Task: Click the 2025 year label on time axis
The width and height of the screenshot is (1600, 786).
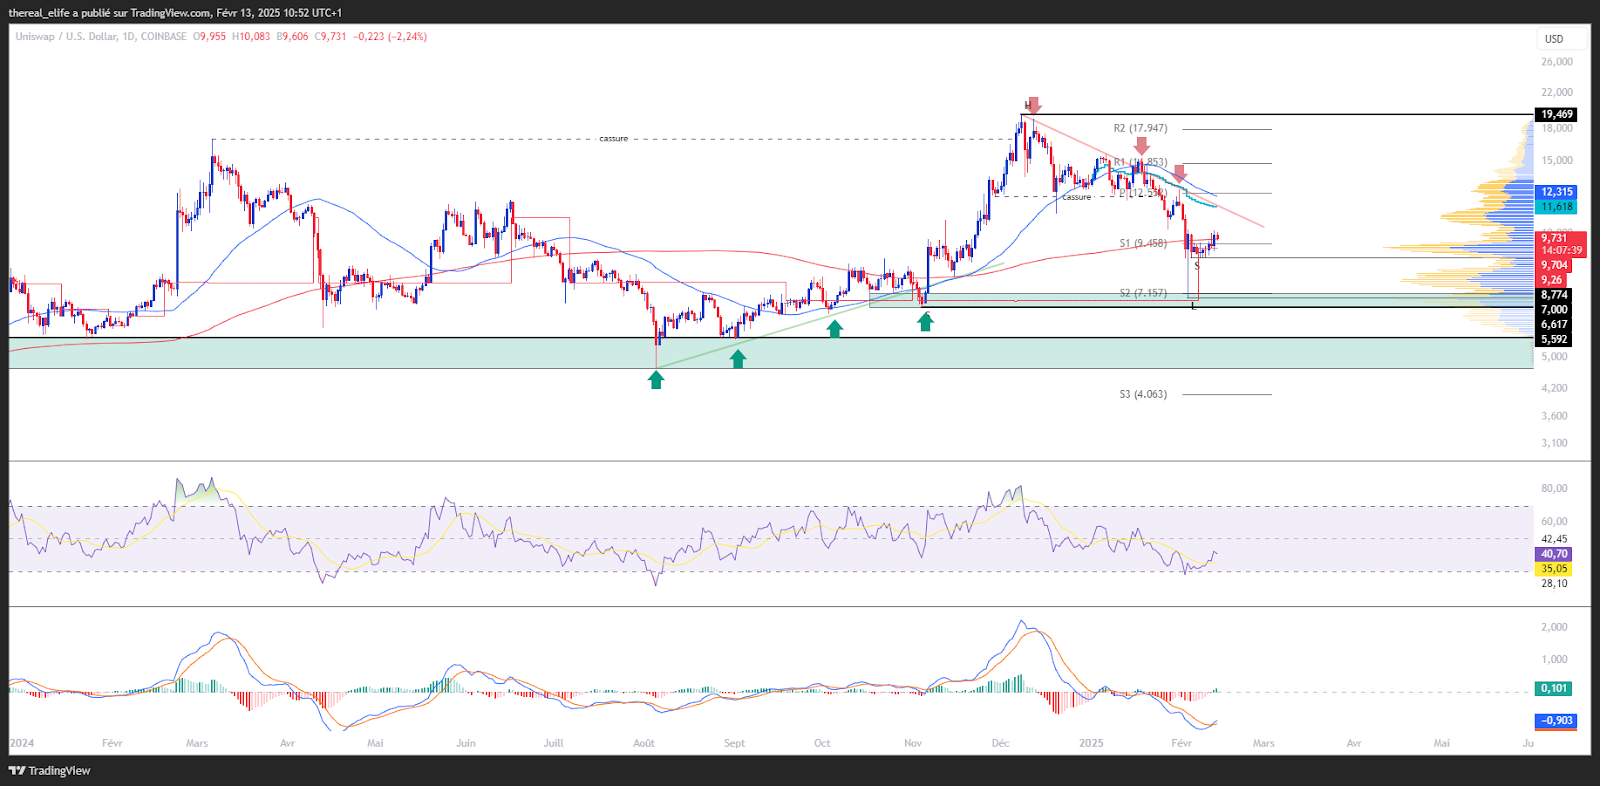Action: [1092, 744]
